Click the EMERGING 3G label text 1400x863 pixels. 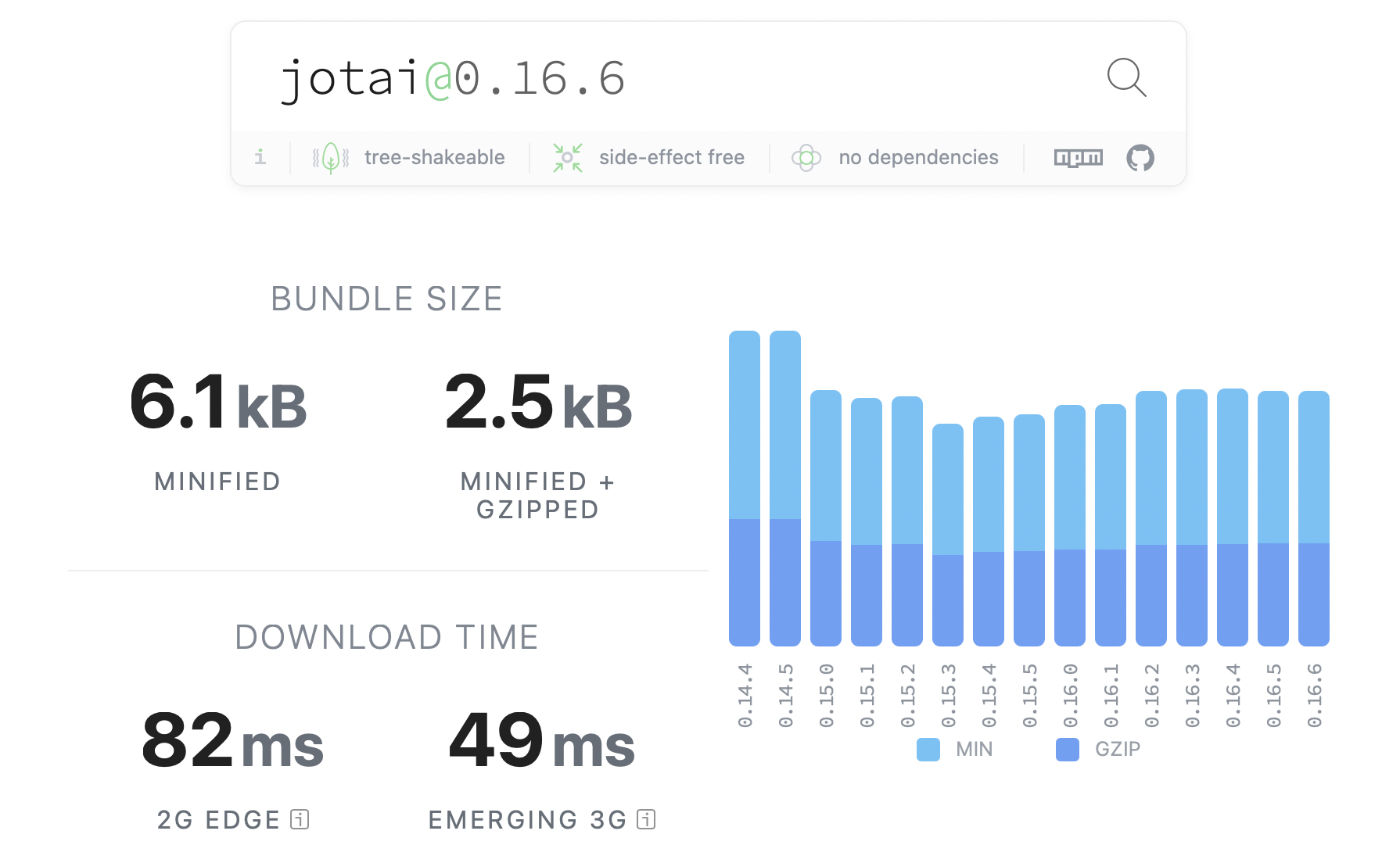point(527,820)
